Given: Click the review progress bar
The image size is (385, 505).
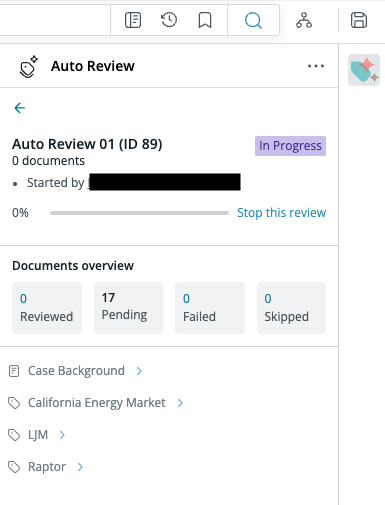Looking at the screenshot, I should pyautogui.click(x=139, y=213).
